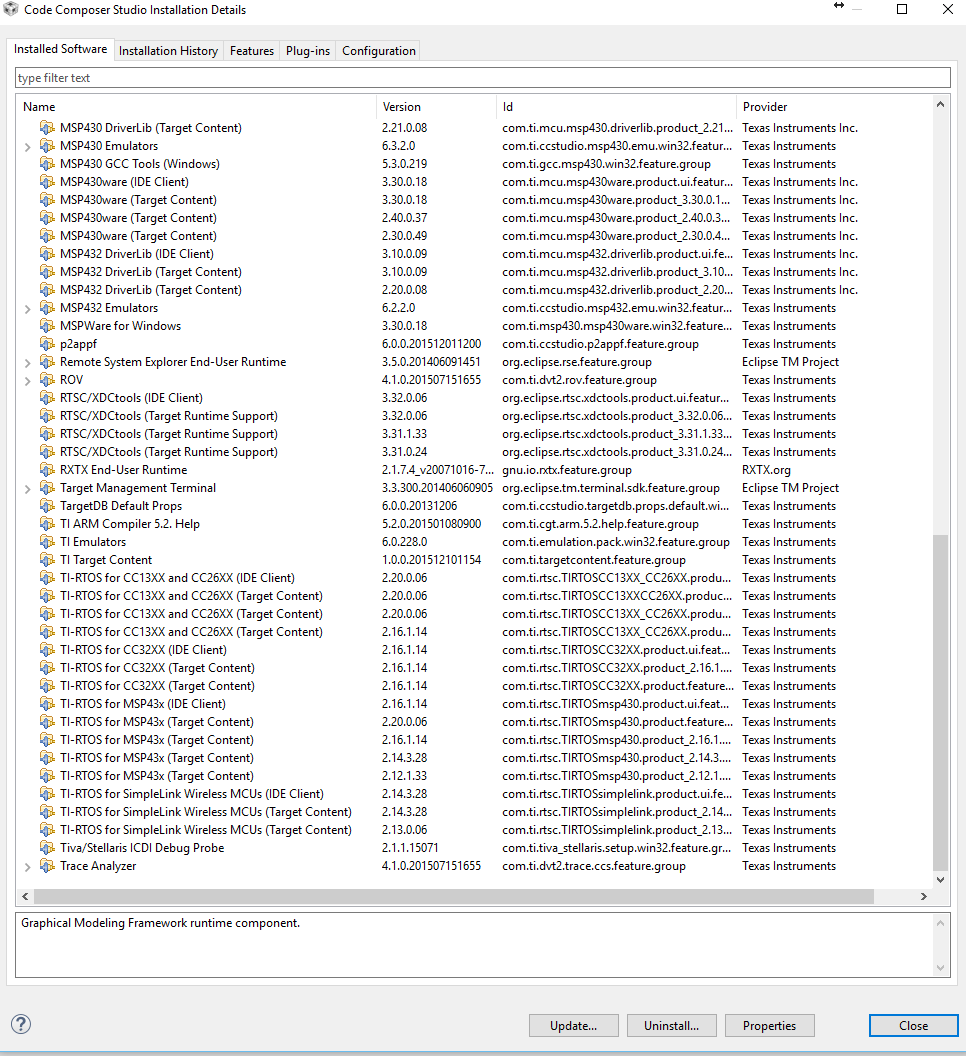Click the Update... button
Screen dimensions: 966x1056
tap(573, 1026)
